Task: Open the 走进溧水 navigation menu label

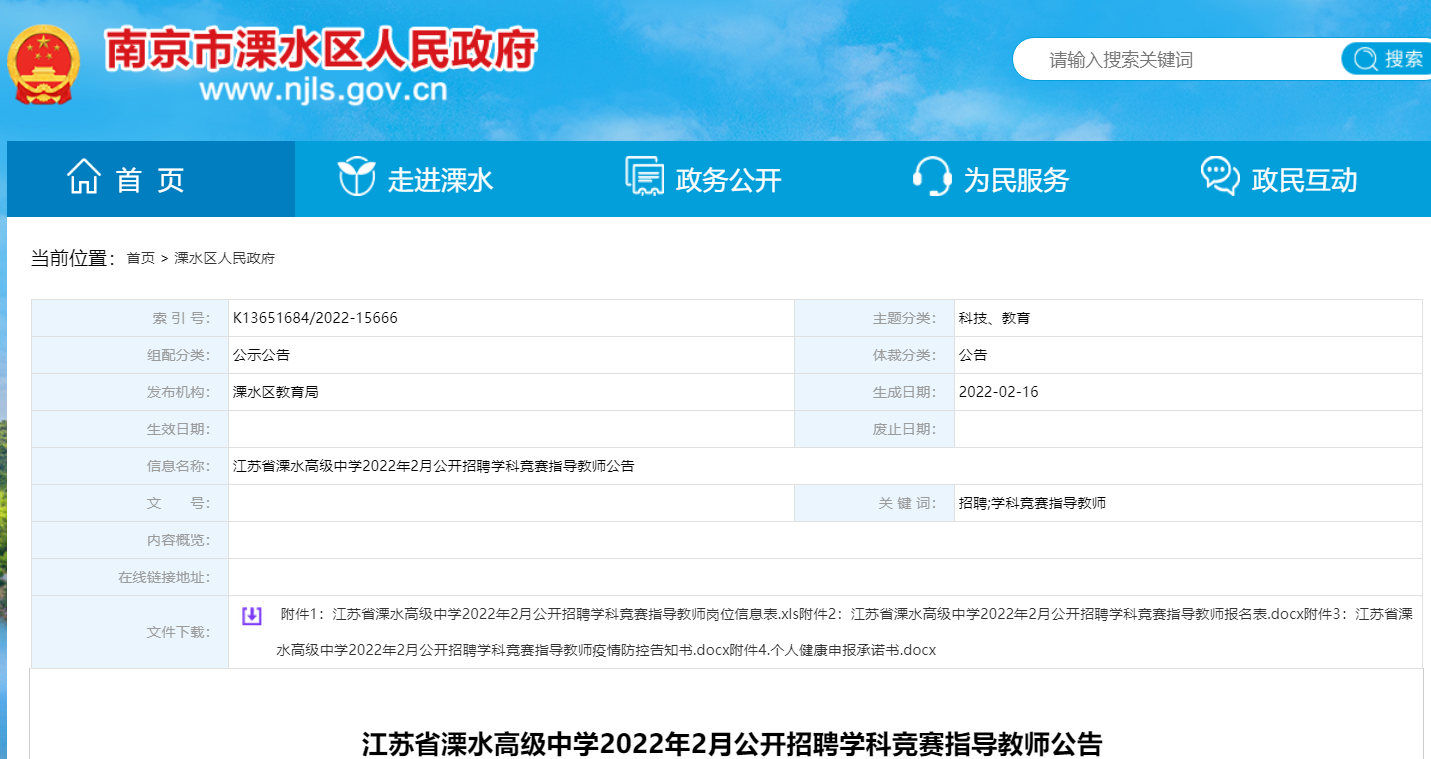Action: click(x=441, y=181)
